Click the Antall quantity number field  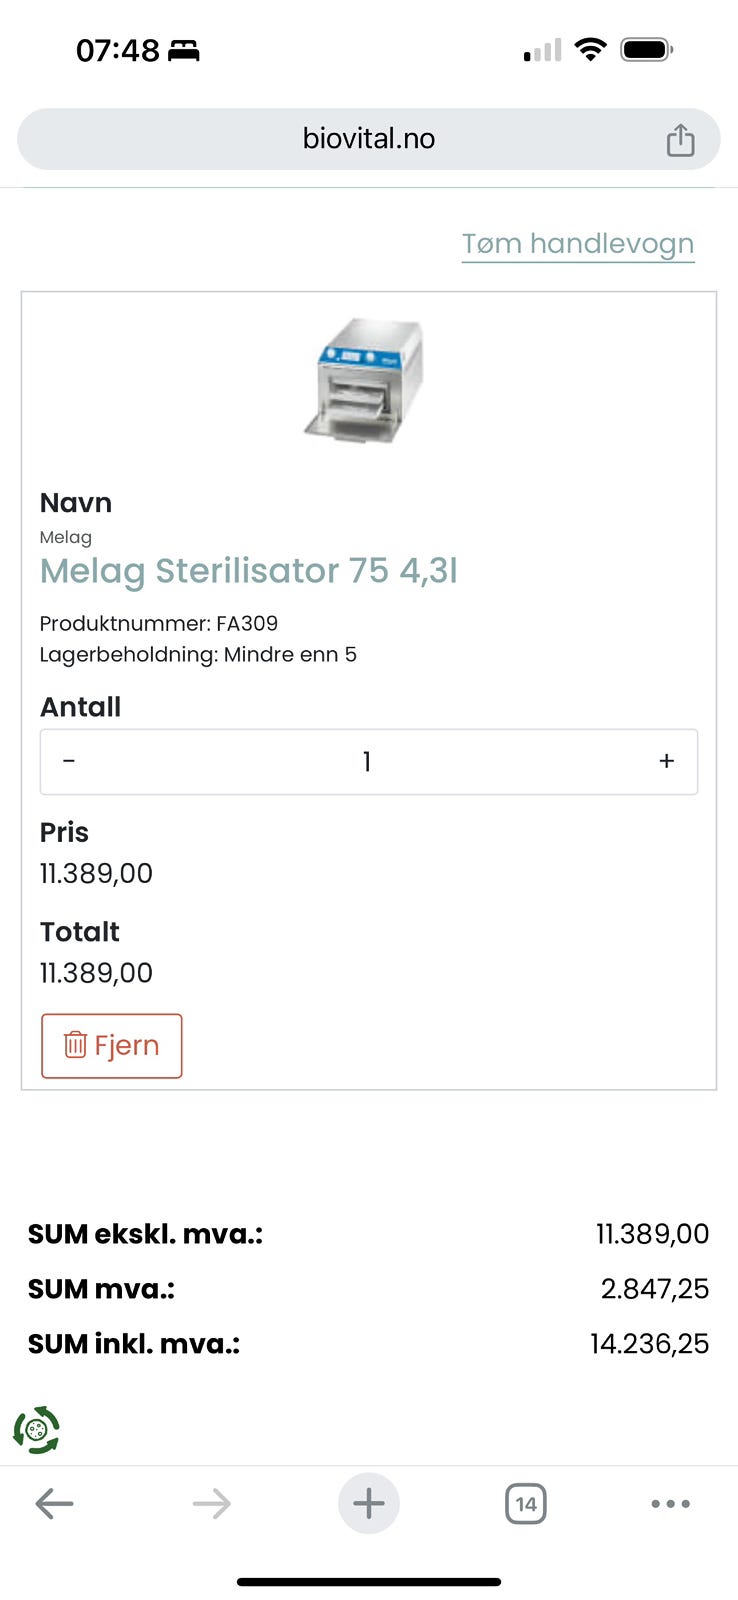(x=367, y=762)
